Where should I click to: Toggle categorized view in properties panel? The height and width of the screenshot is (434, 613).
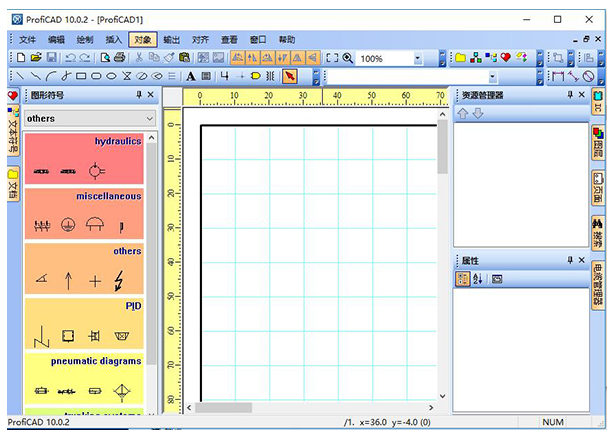click(x=462, y=279)
